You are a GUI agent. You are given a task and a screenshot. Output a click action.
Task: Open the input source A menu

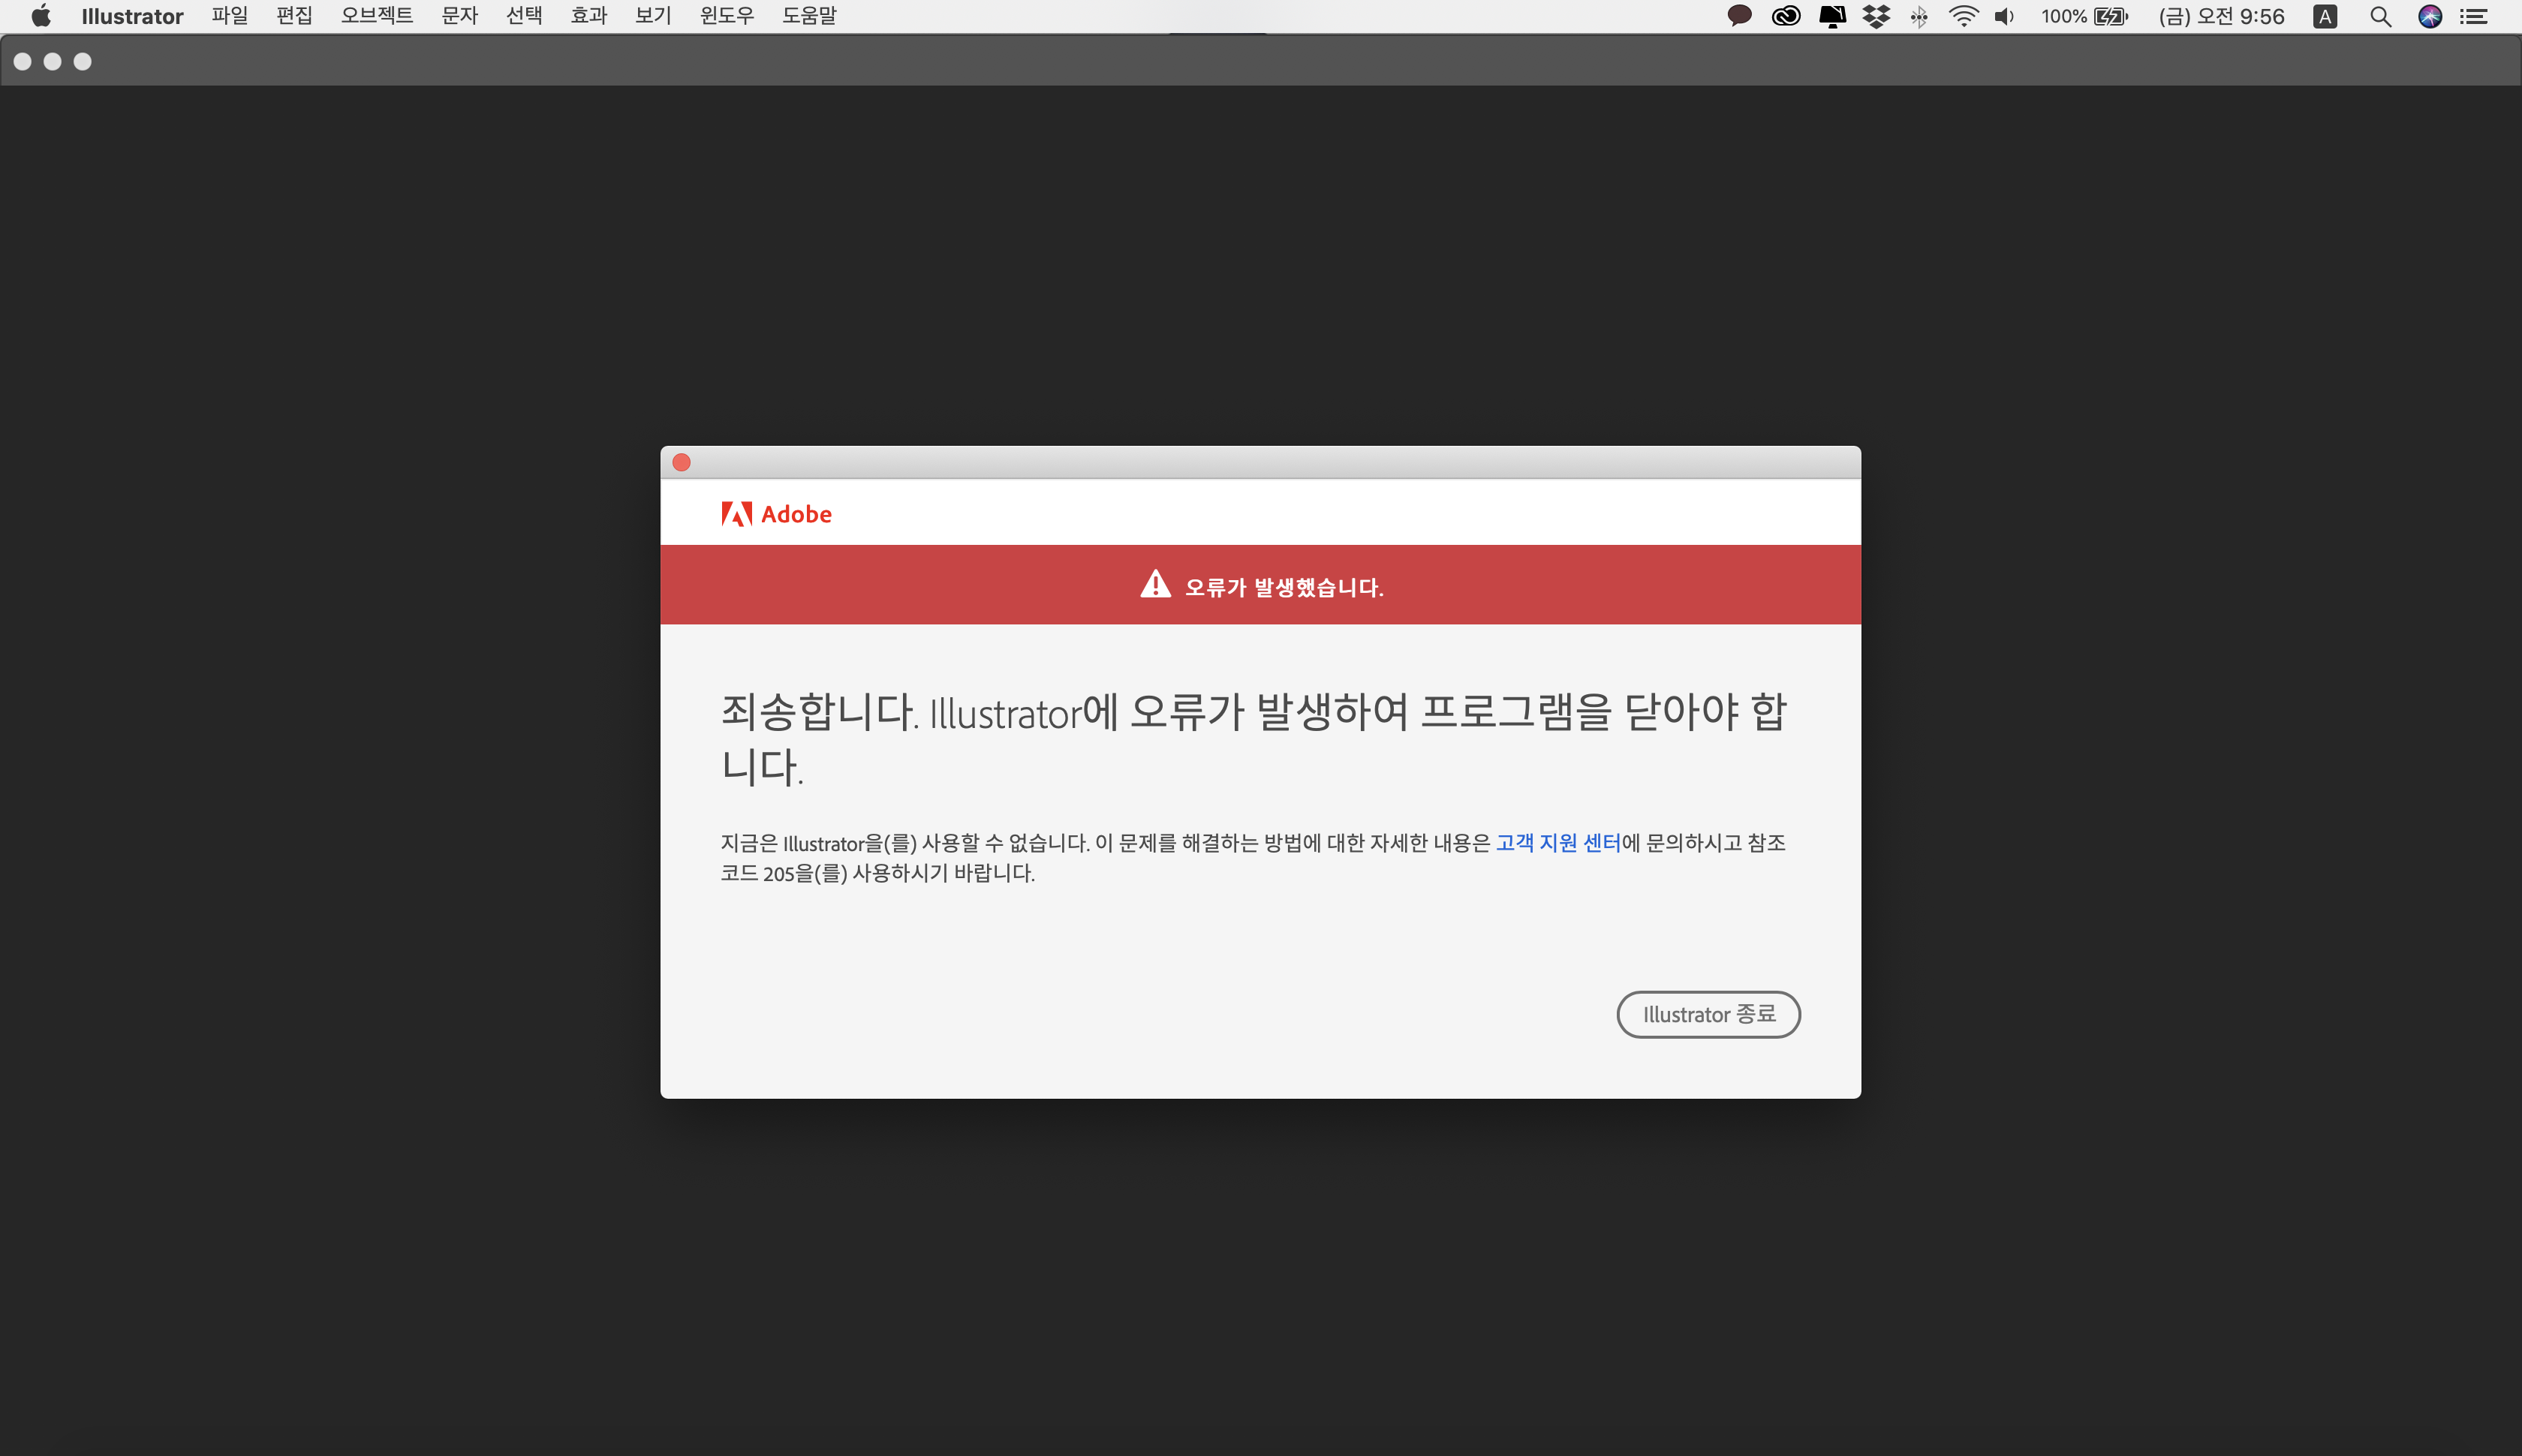pyautogui.click(x=2325, y=16)
